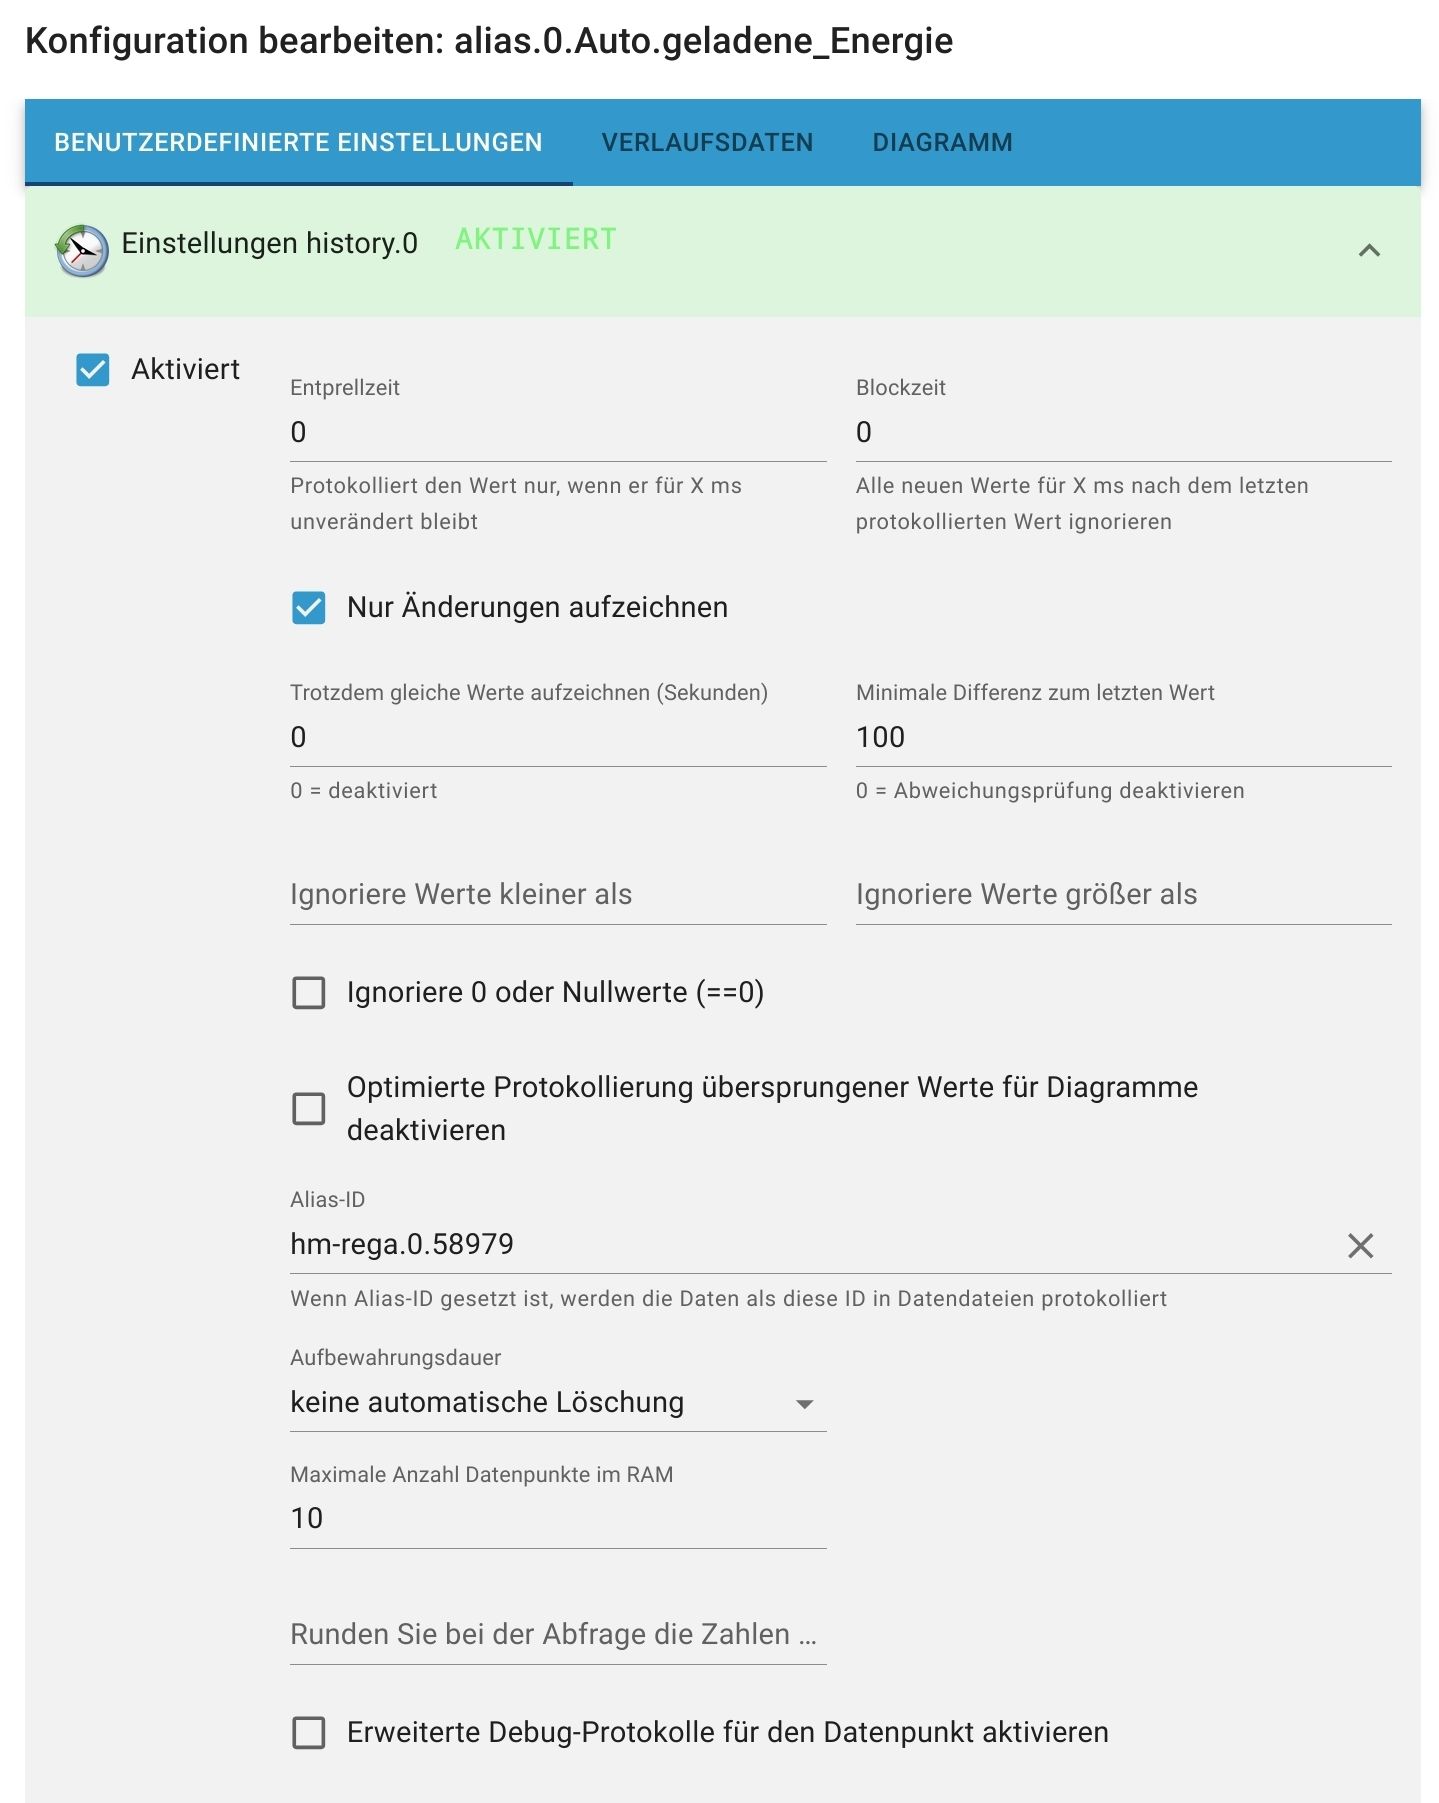
Task: Collapse the history.0 settings panel chevron
Action: (1369, 250)
